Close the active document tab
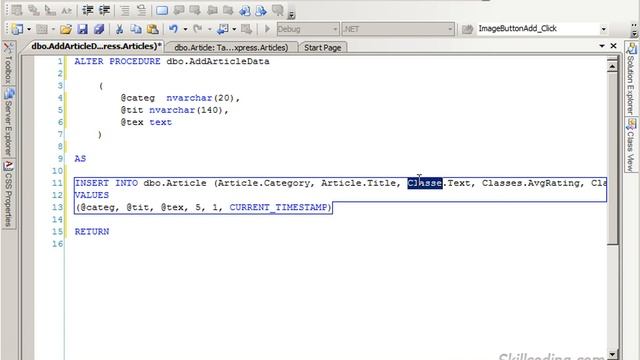Viewport: 640px width, 360px height. click(x=613, y=46)
